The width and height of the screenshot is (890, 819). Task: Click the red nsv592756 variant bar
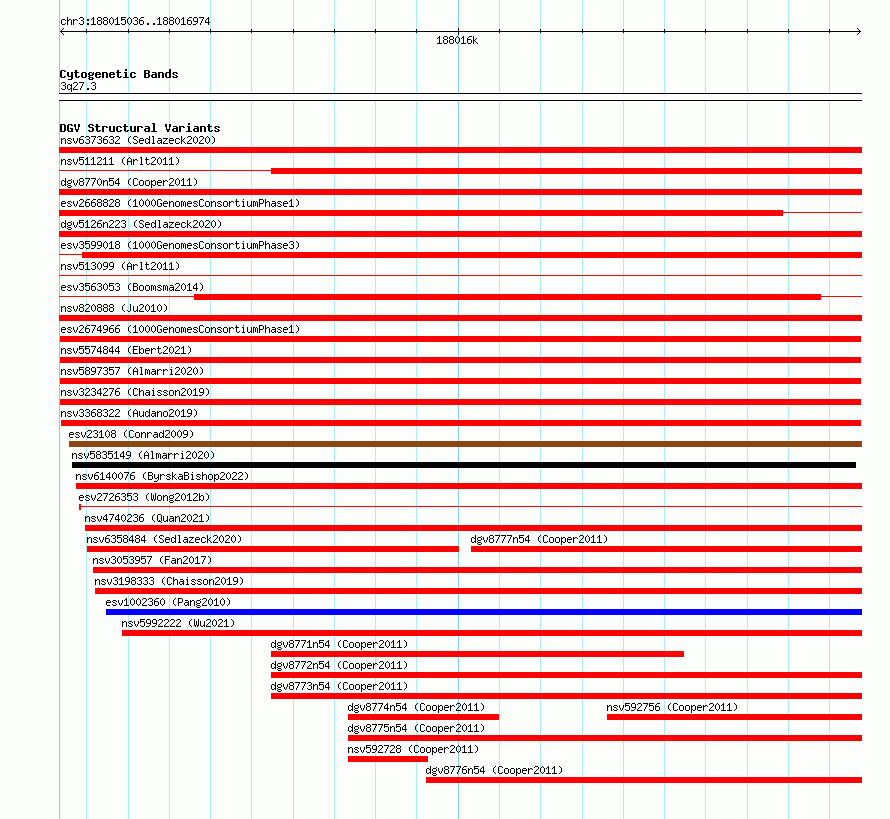coord(734,717)
